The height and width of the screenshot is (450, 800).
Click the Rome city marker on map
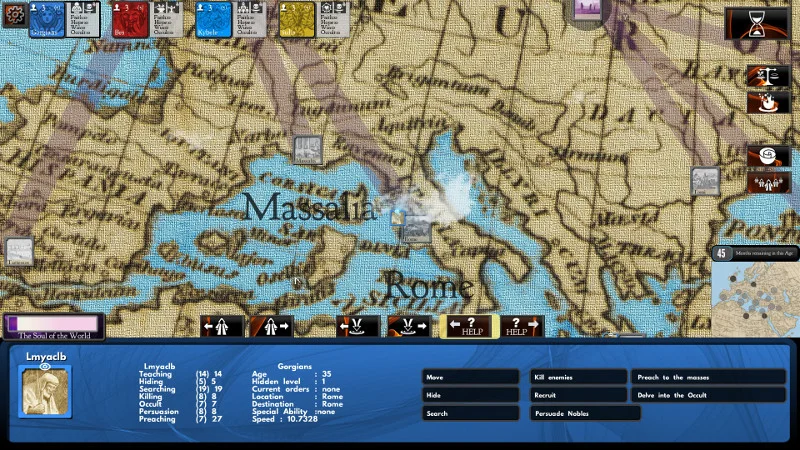pos(418,230)
